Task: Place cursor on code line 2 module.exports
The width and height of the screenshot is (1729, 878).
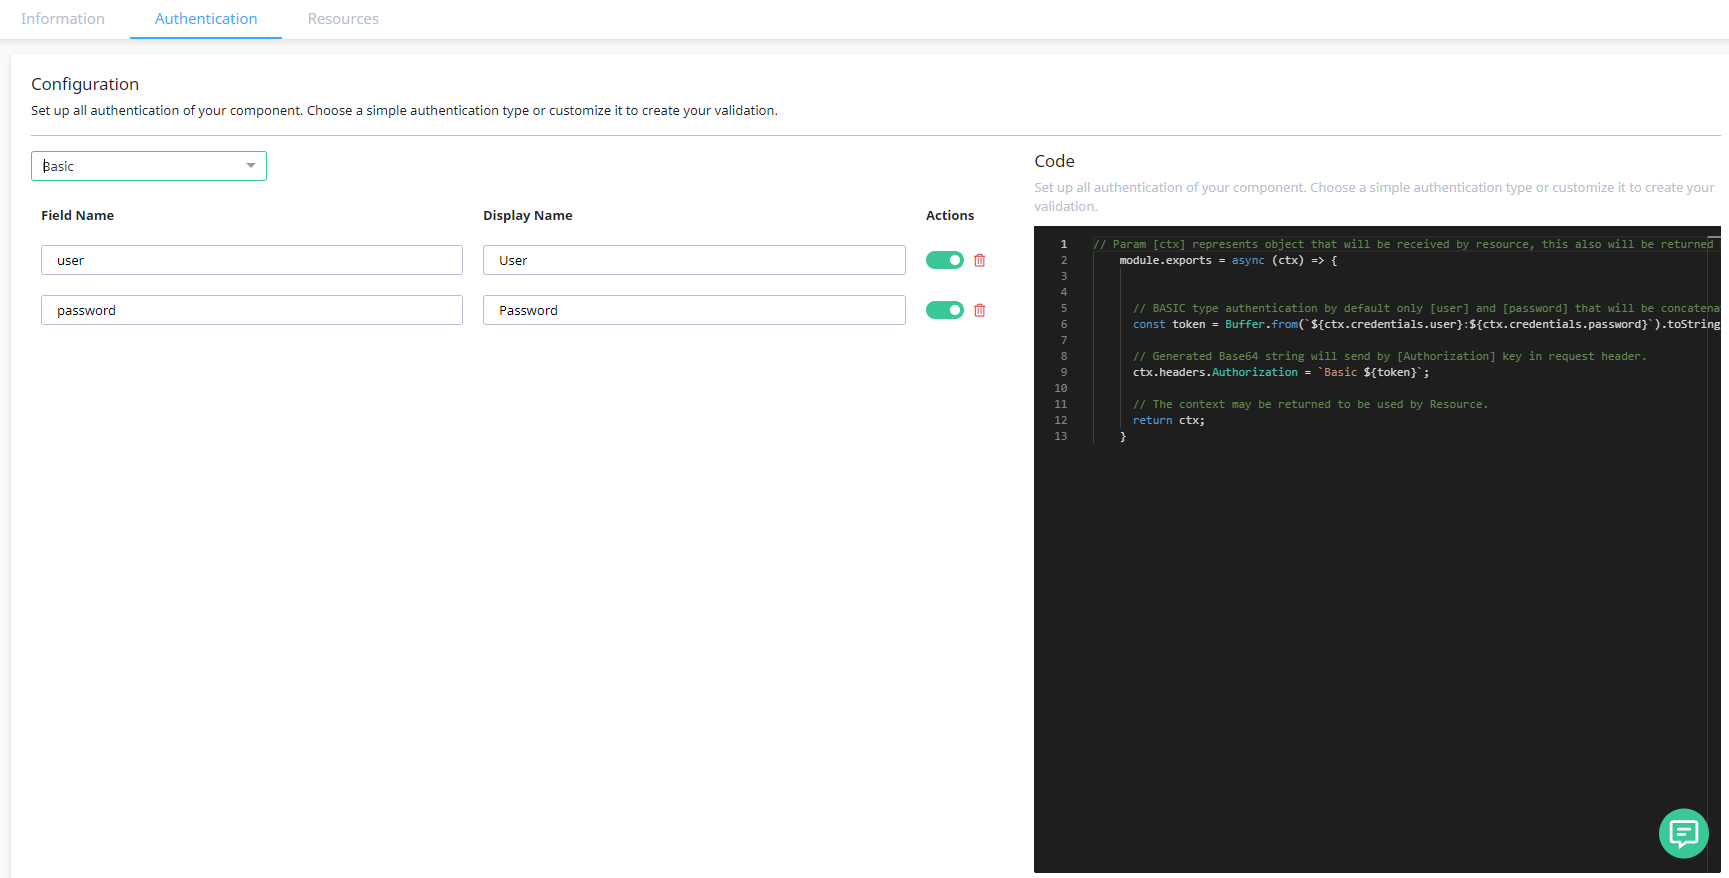Action: 1228,260
